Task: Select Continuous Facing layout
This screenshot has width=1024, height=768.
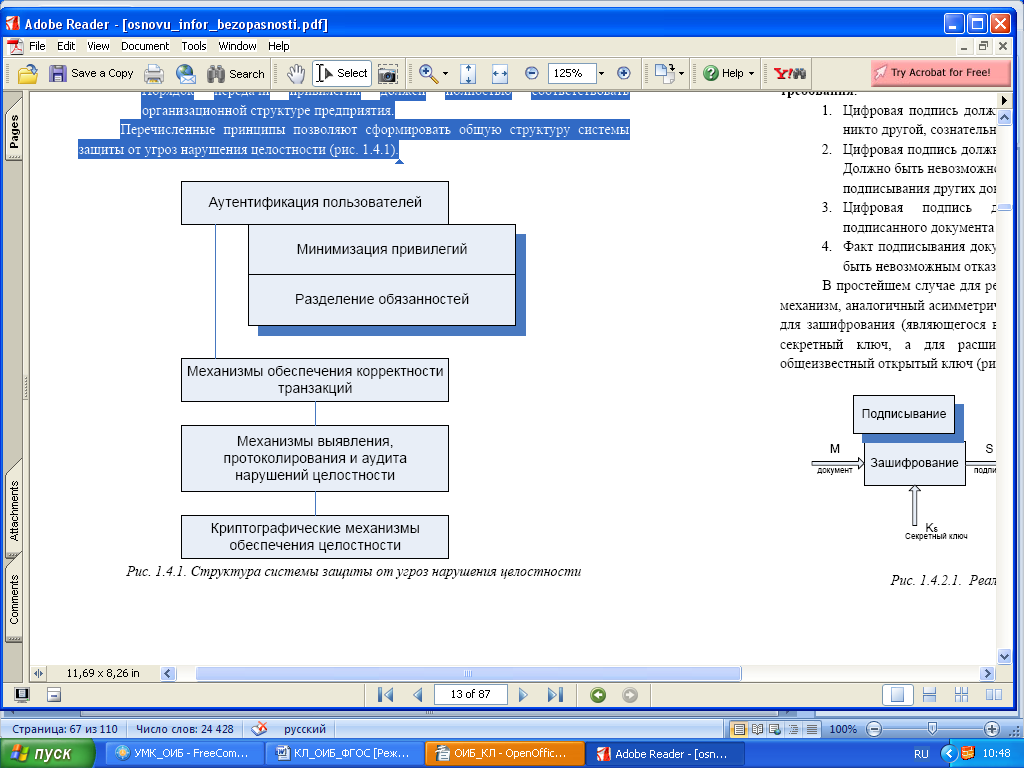Action: point(961,695)
